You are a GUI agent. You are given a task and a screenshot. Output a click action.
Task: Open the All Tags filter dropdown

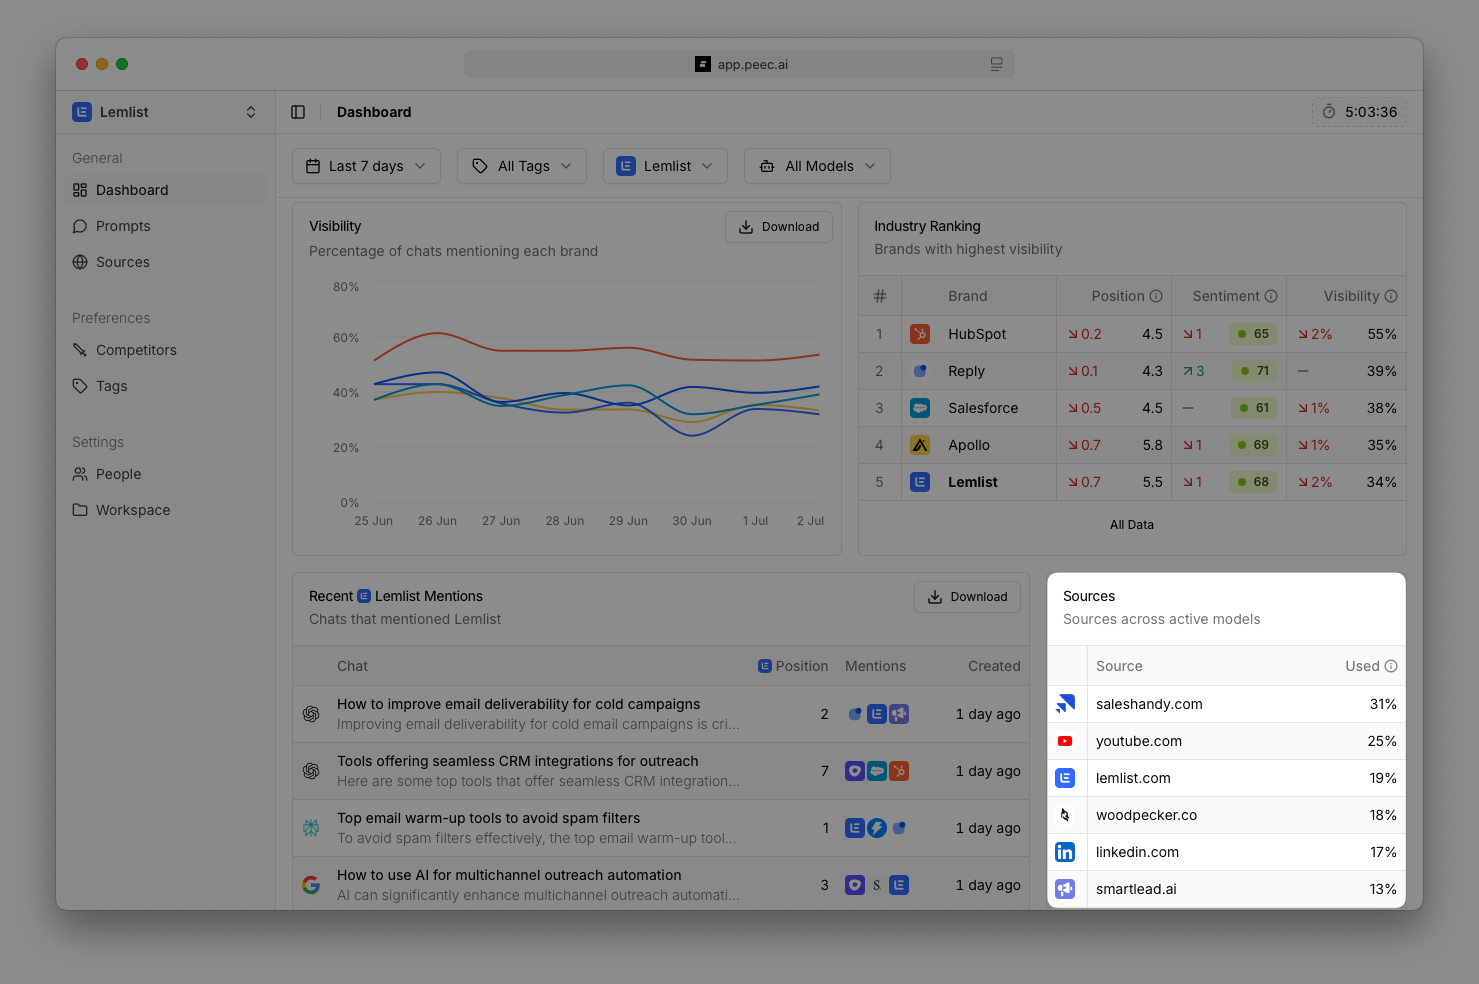(521, 165)
